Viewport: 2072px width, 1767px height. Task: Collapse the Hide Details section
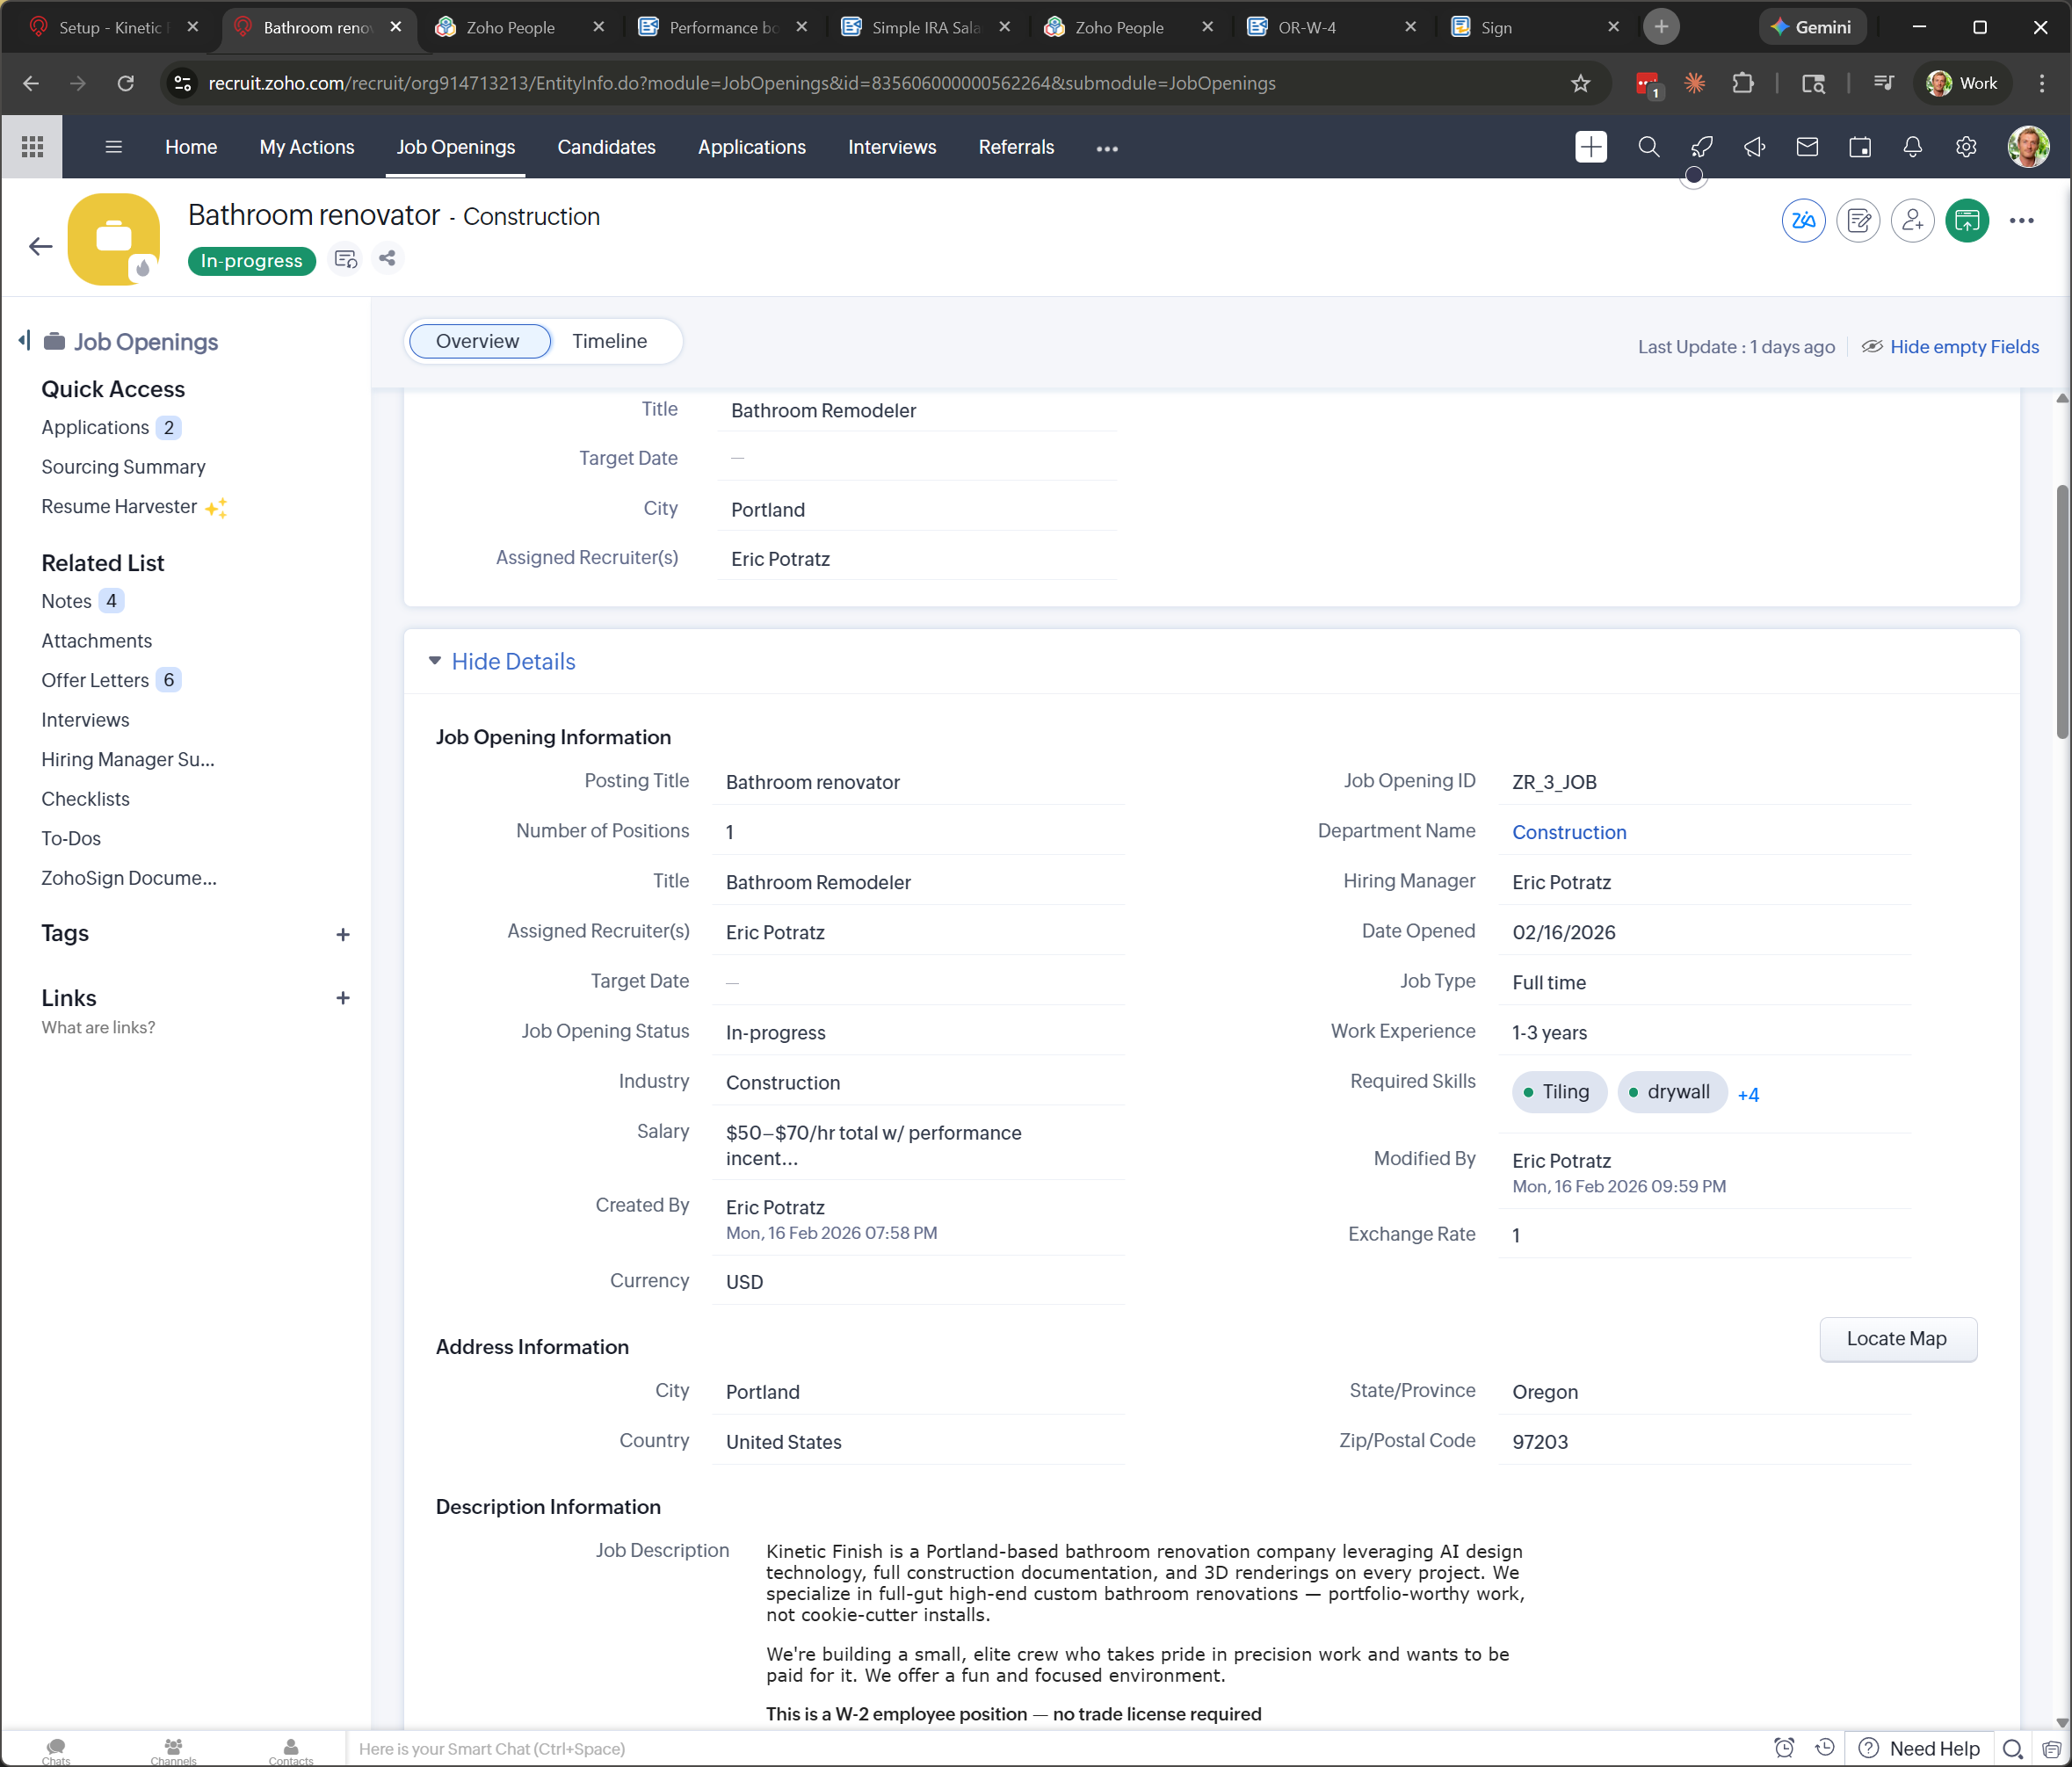(x=511, y=662)
